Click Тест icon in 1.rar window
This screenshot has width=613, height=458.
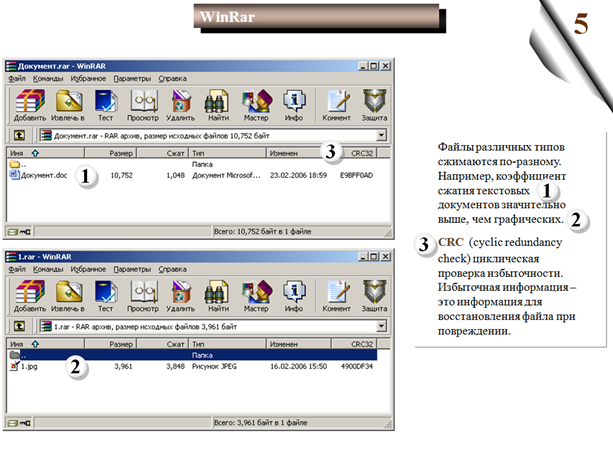[105, 296]
